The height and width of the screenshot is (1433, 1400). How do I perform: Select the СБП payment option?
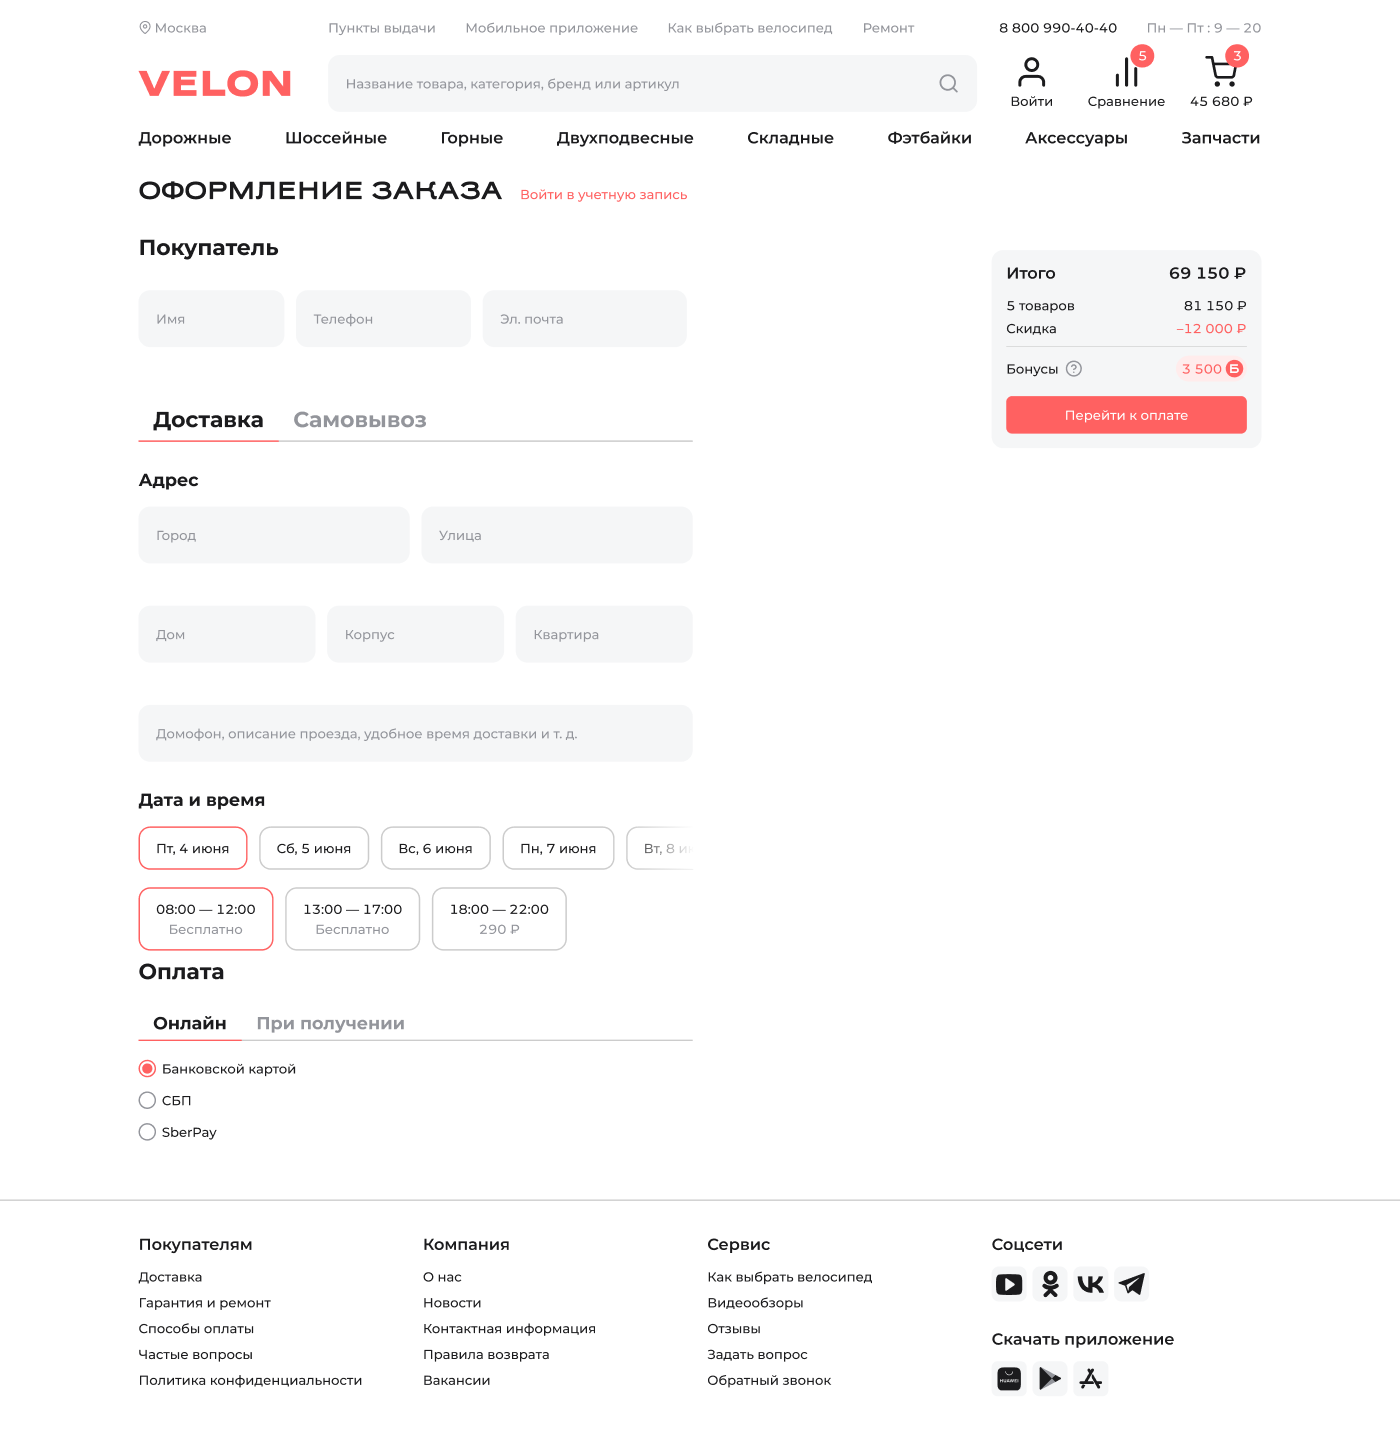click(x=147, y=1101)
